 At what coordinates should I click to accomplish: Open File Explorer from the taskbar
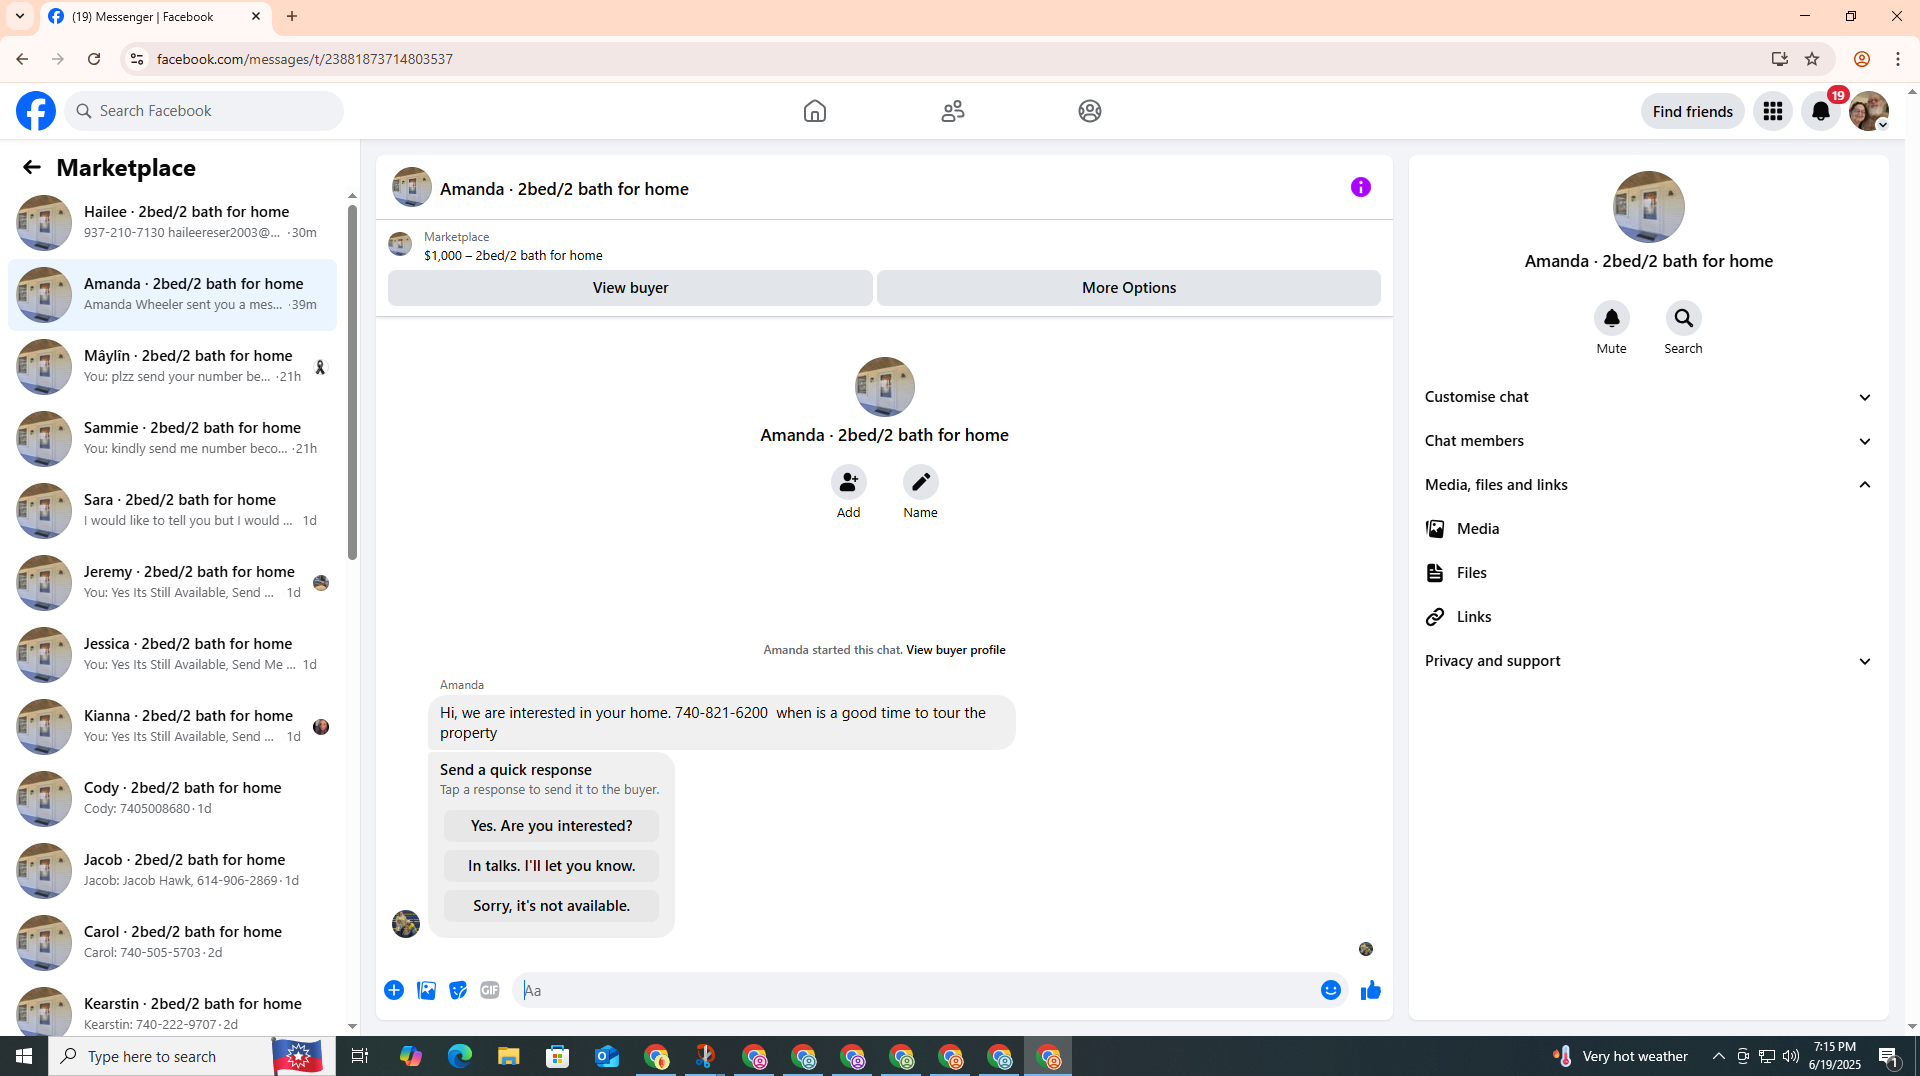[509, 1056]
